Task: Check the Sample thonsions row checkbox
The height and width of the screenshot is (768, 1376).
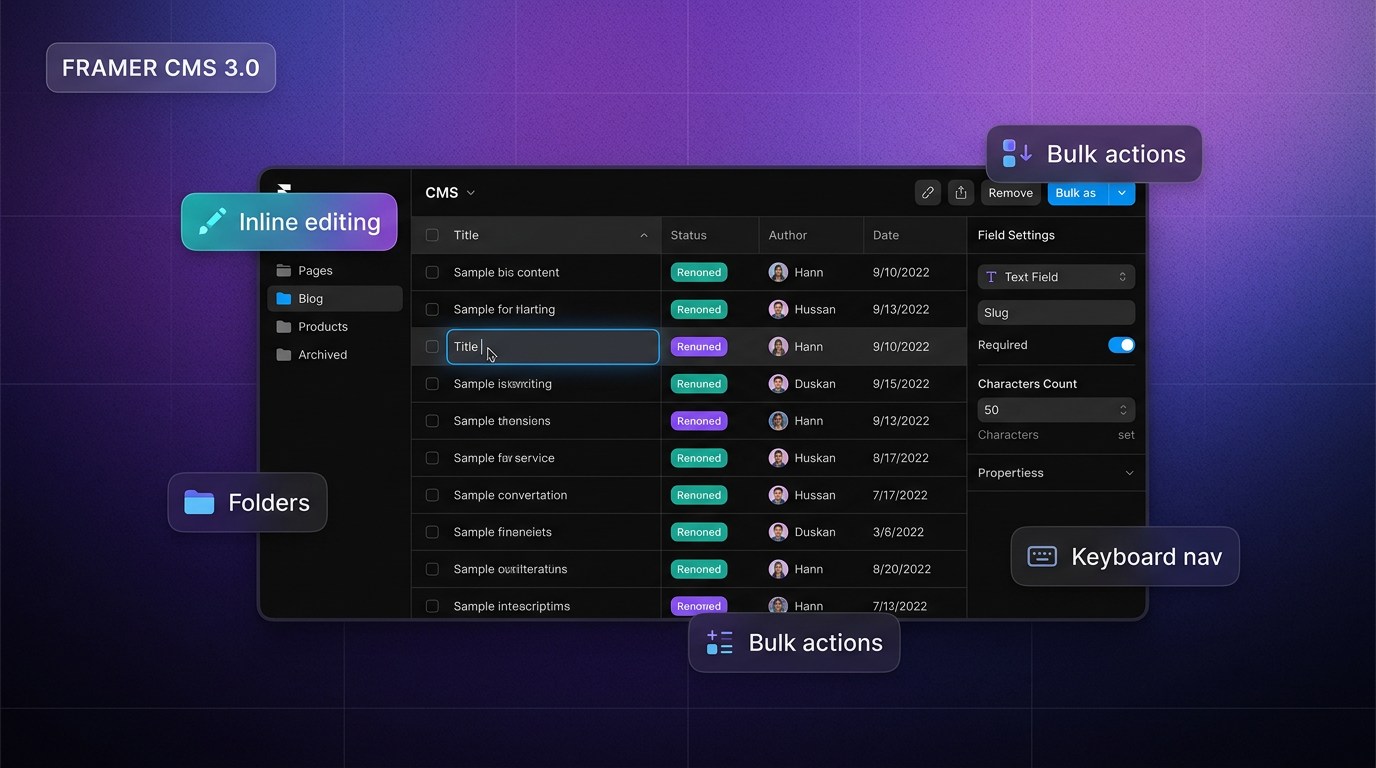Action: pyautogui.click(x=432, y=421)
